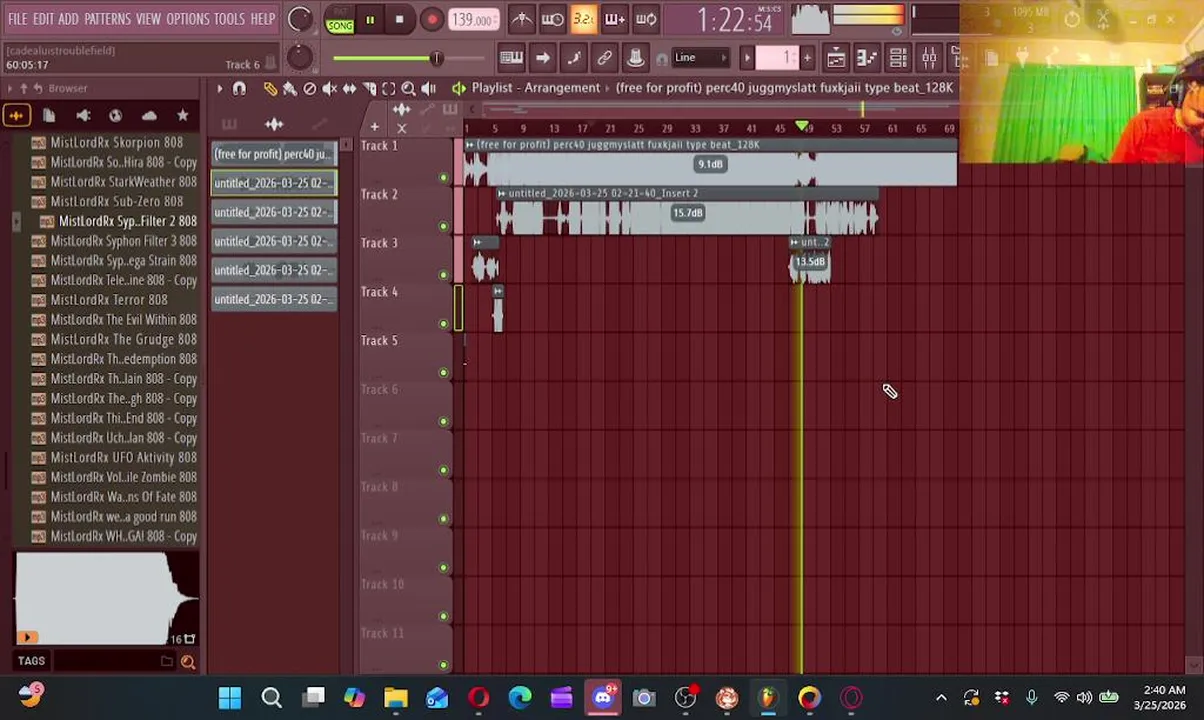Mute Track 10 using its green dot

click(x=443, y=616)
